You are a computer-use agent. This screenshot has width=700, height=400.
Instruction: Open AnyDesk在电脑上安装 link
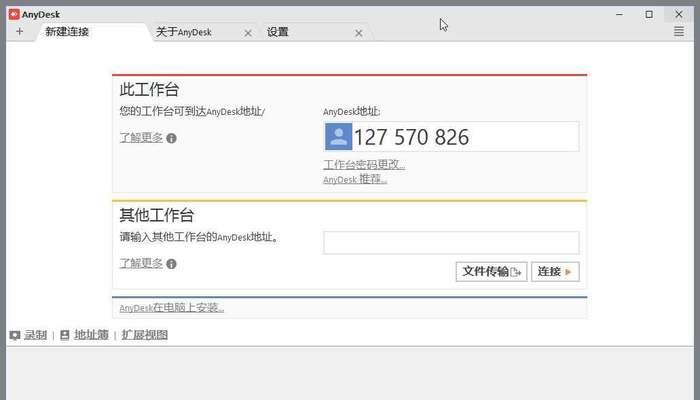(x=172, y=308)
